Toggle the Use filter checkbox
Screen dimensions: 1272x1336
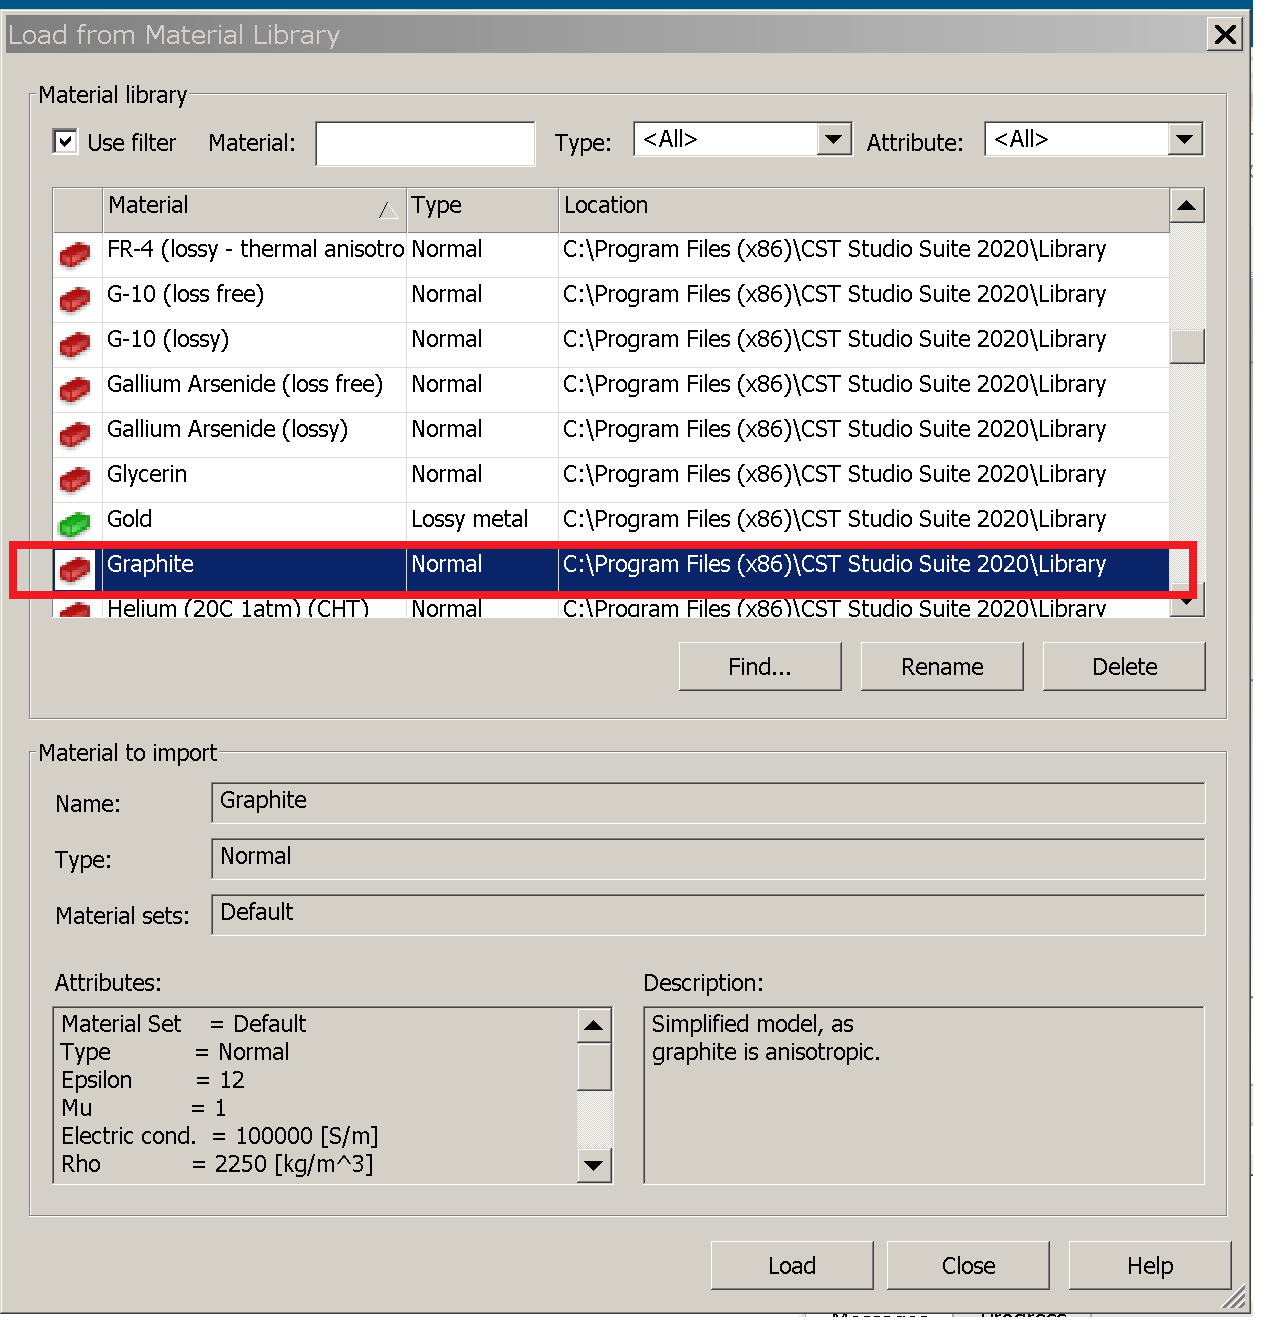click(65, 142)
